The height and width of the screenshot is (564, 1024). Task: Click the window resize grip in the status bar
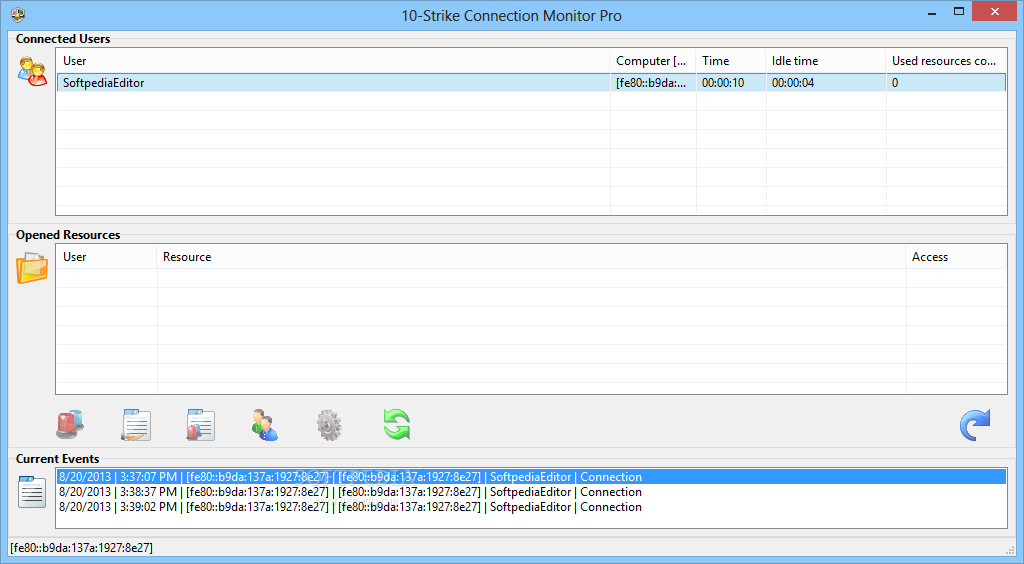click(1010, 550)
